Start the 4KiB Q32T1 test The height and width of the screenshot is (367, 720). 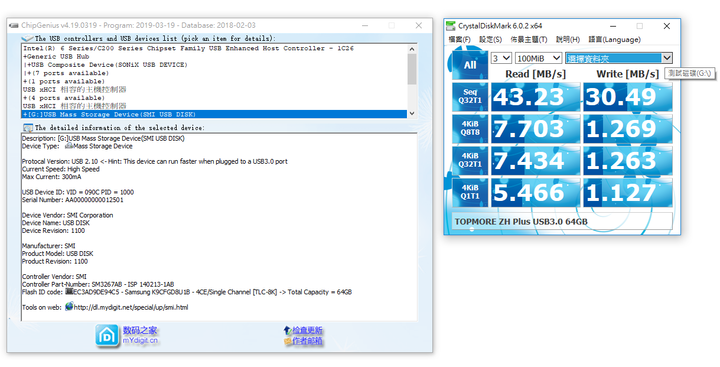(470, 160)
